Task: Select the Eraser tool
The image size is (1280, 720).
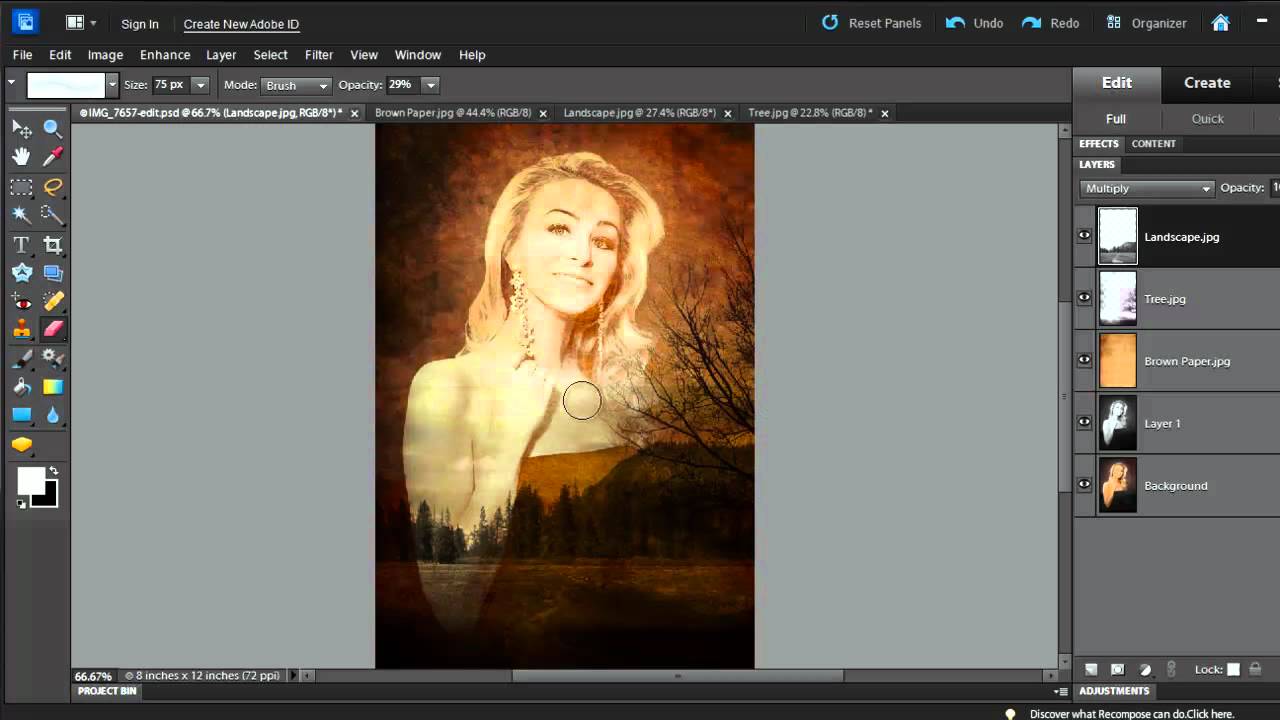Action: [53, 328]
